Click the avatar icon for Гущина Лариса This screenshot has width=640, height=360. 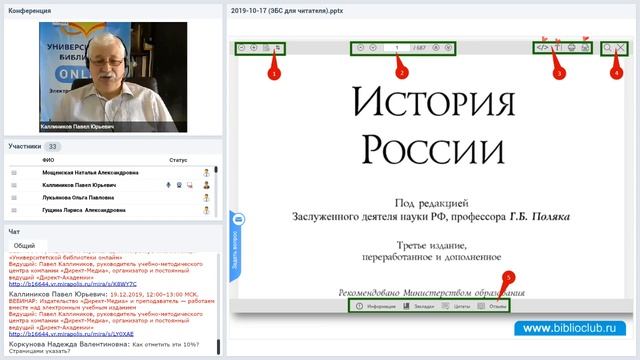coord(207,211)
